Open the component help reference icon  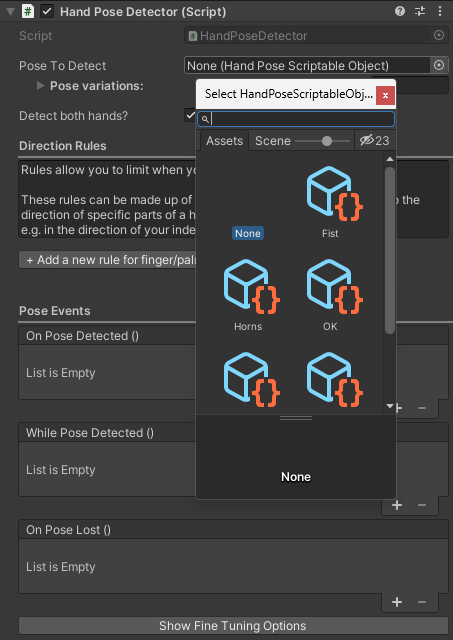400,11
